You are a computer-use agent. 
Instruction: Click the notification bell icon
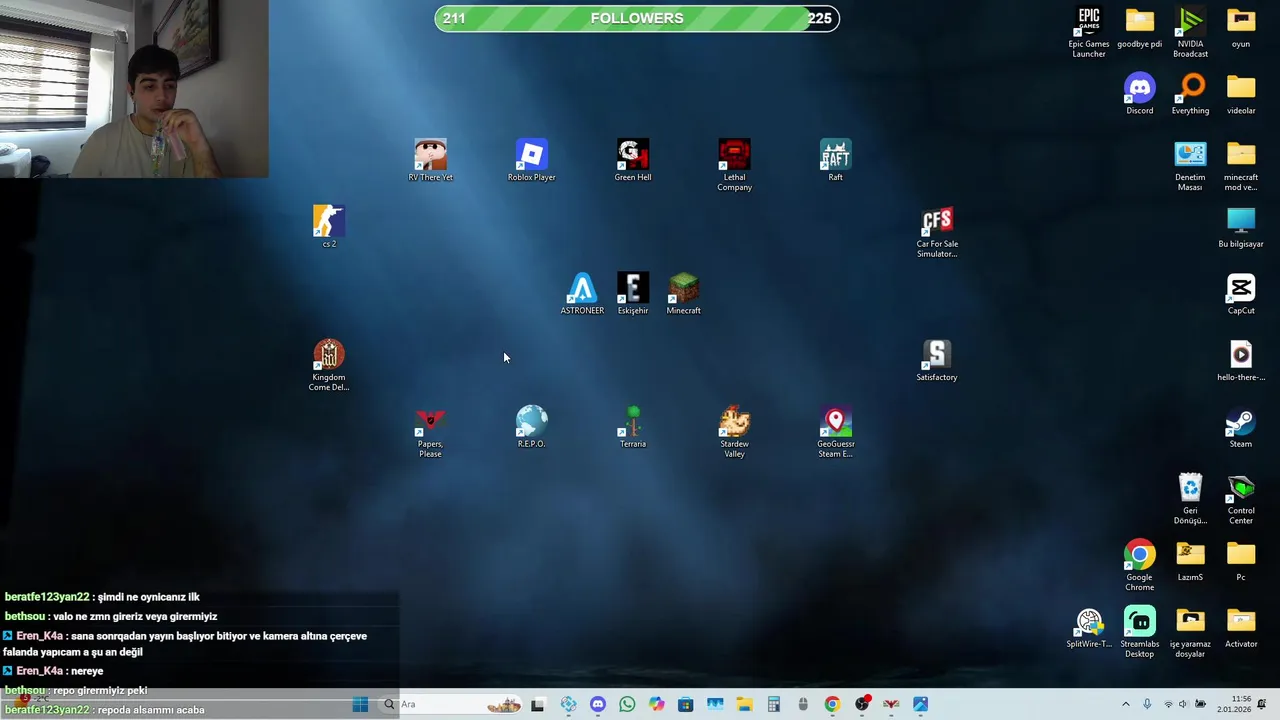coord(1262,705)
